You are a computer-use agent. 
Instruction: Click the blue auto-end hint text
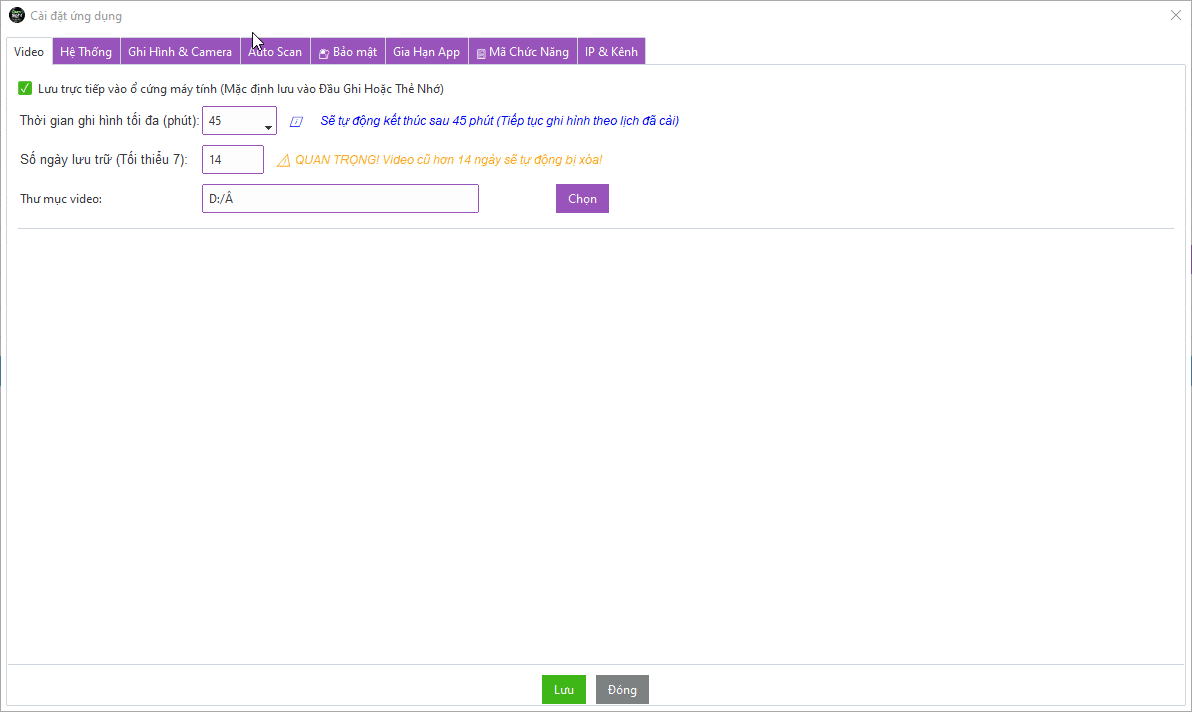499,121
